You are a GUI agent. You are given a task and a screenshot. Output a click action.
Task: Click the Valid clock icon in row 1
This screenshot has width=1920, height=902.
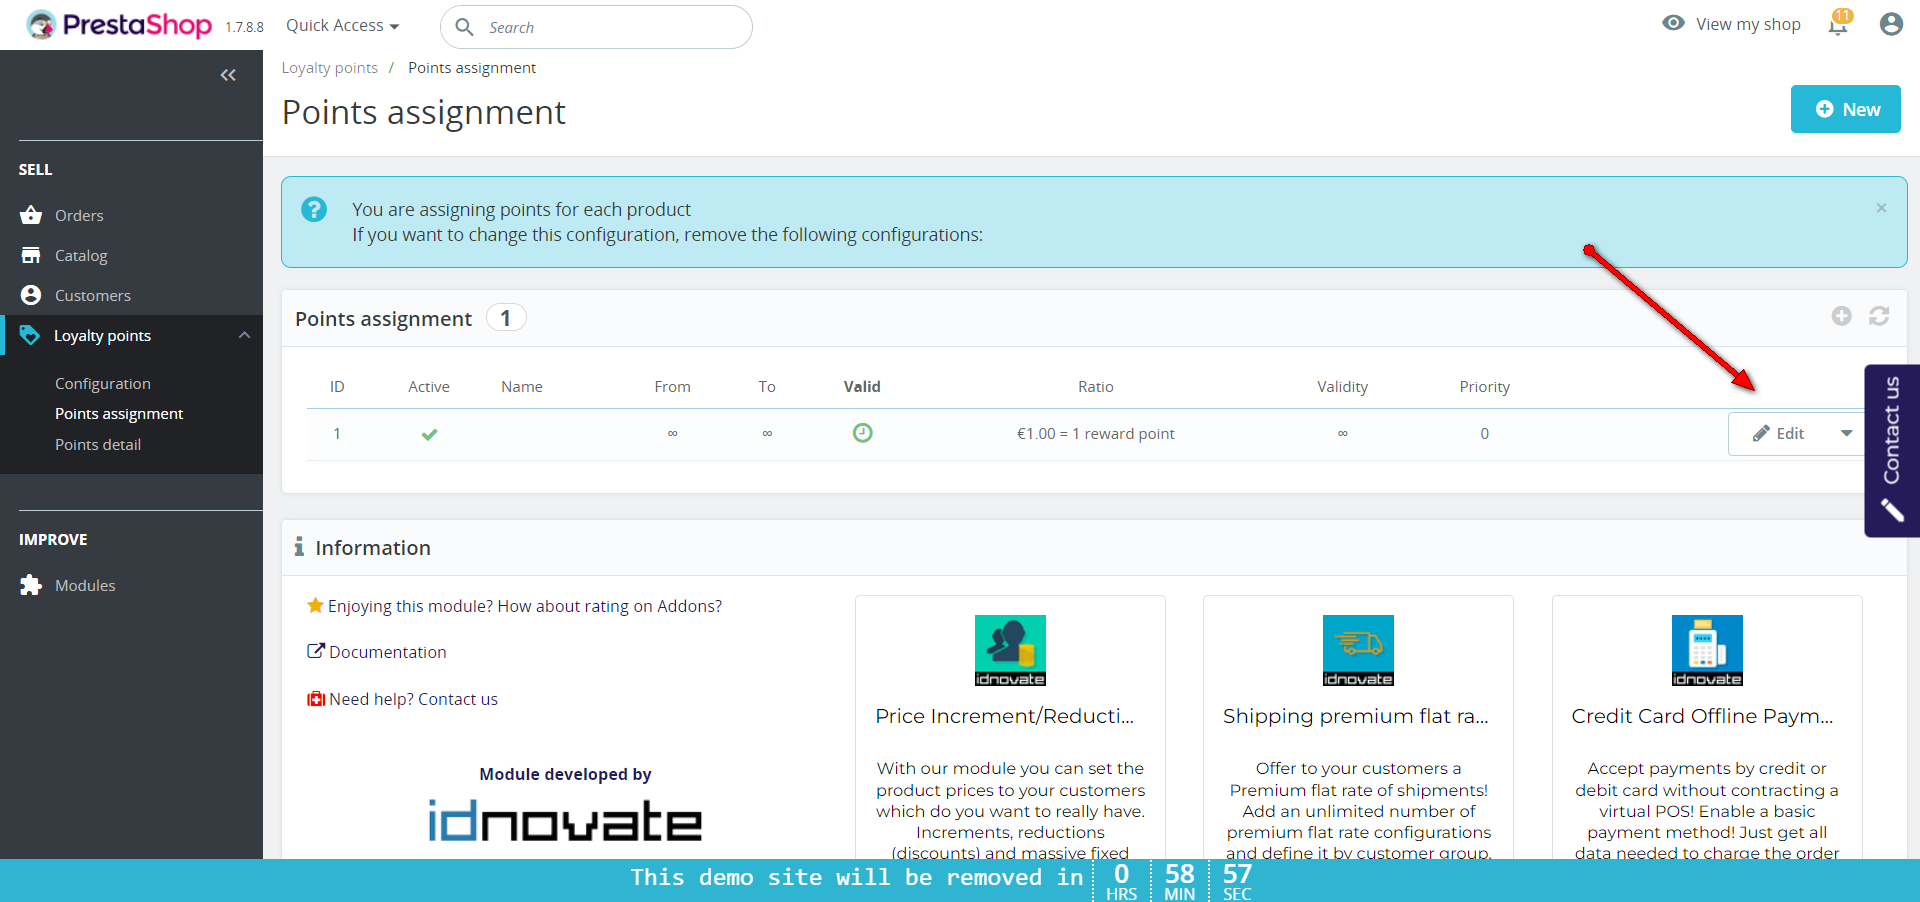click(862, 433)
